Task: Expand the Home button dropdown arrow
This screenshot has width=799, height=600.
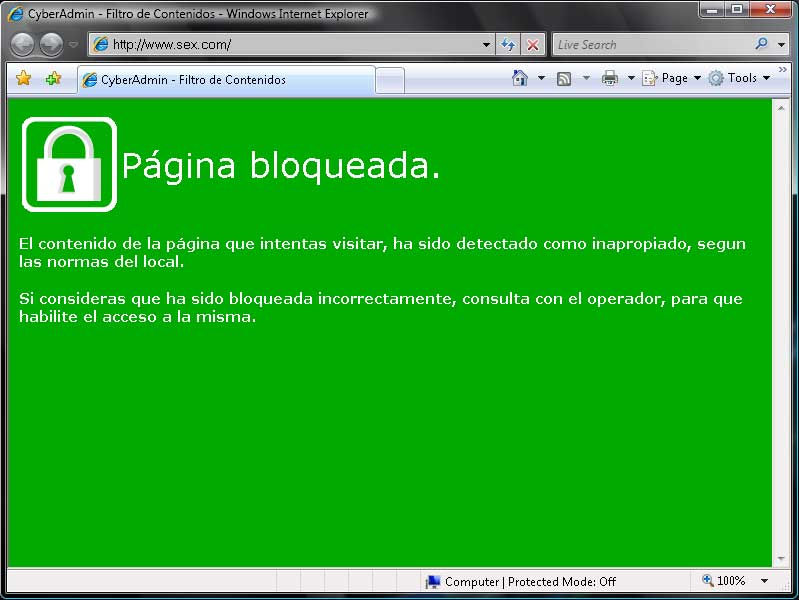Action: pyautogui.click(x=541, y=79)
